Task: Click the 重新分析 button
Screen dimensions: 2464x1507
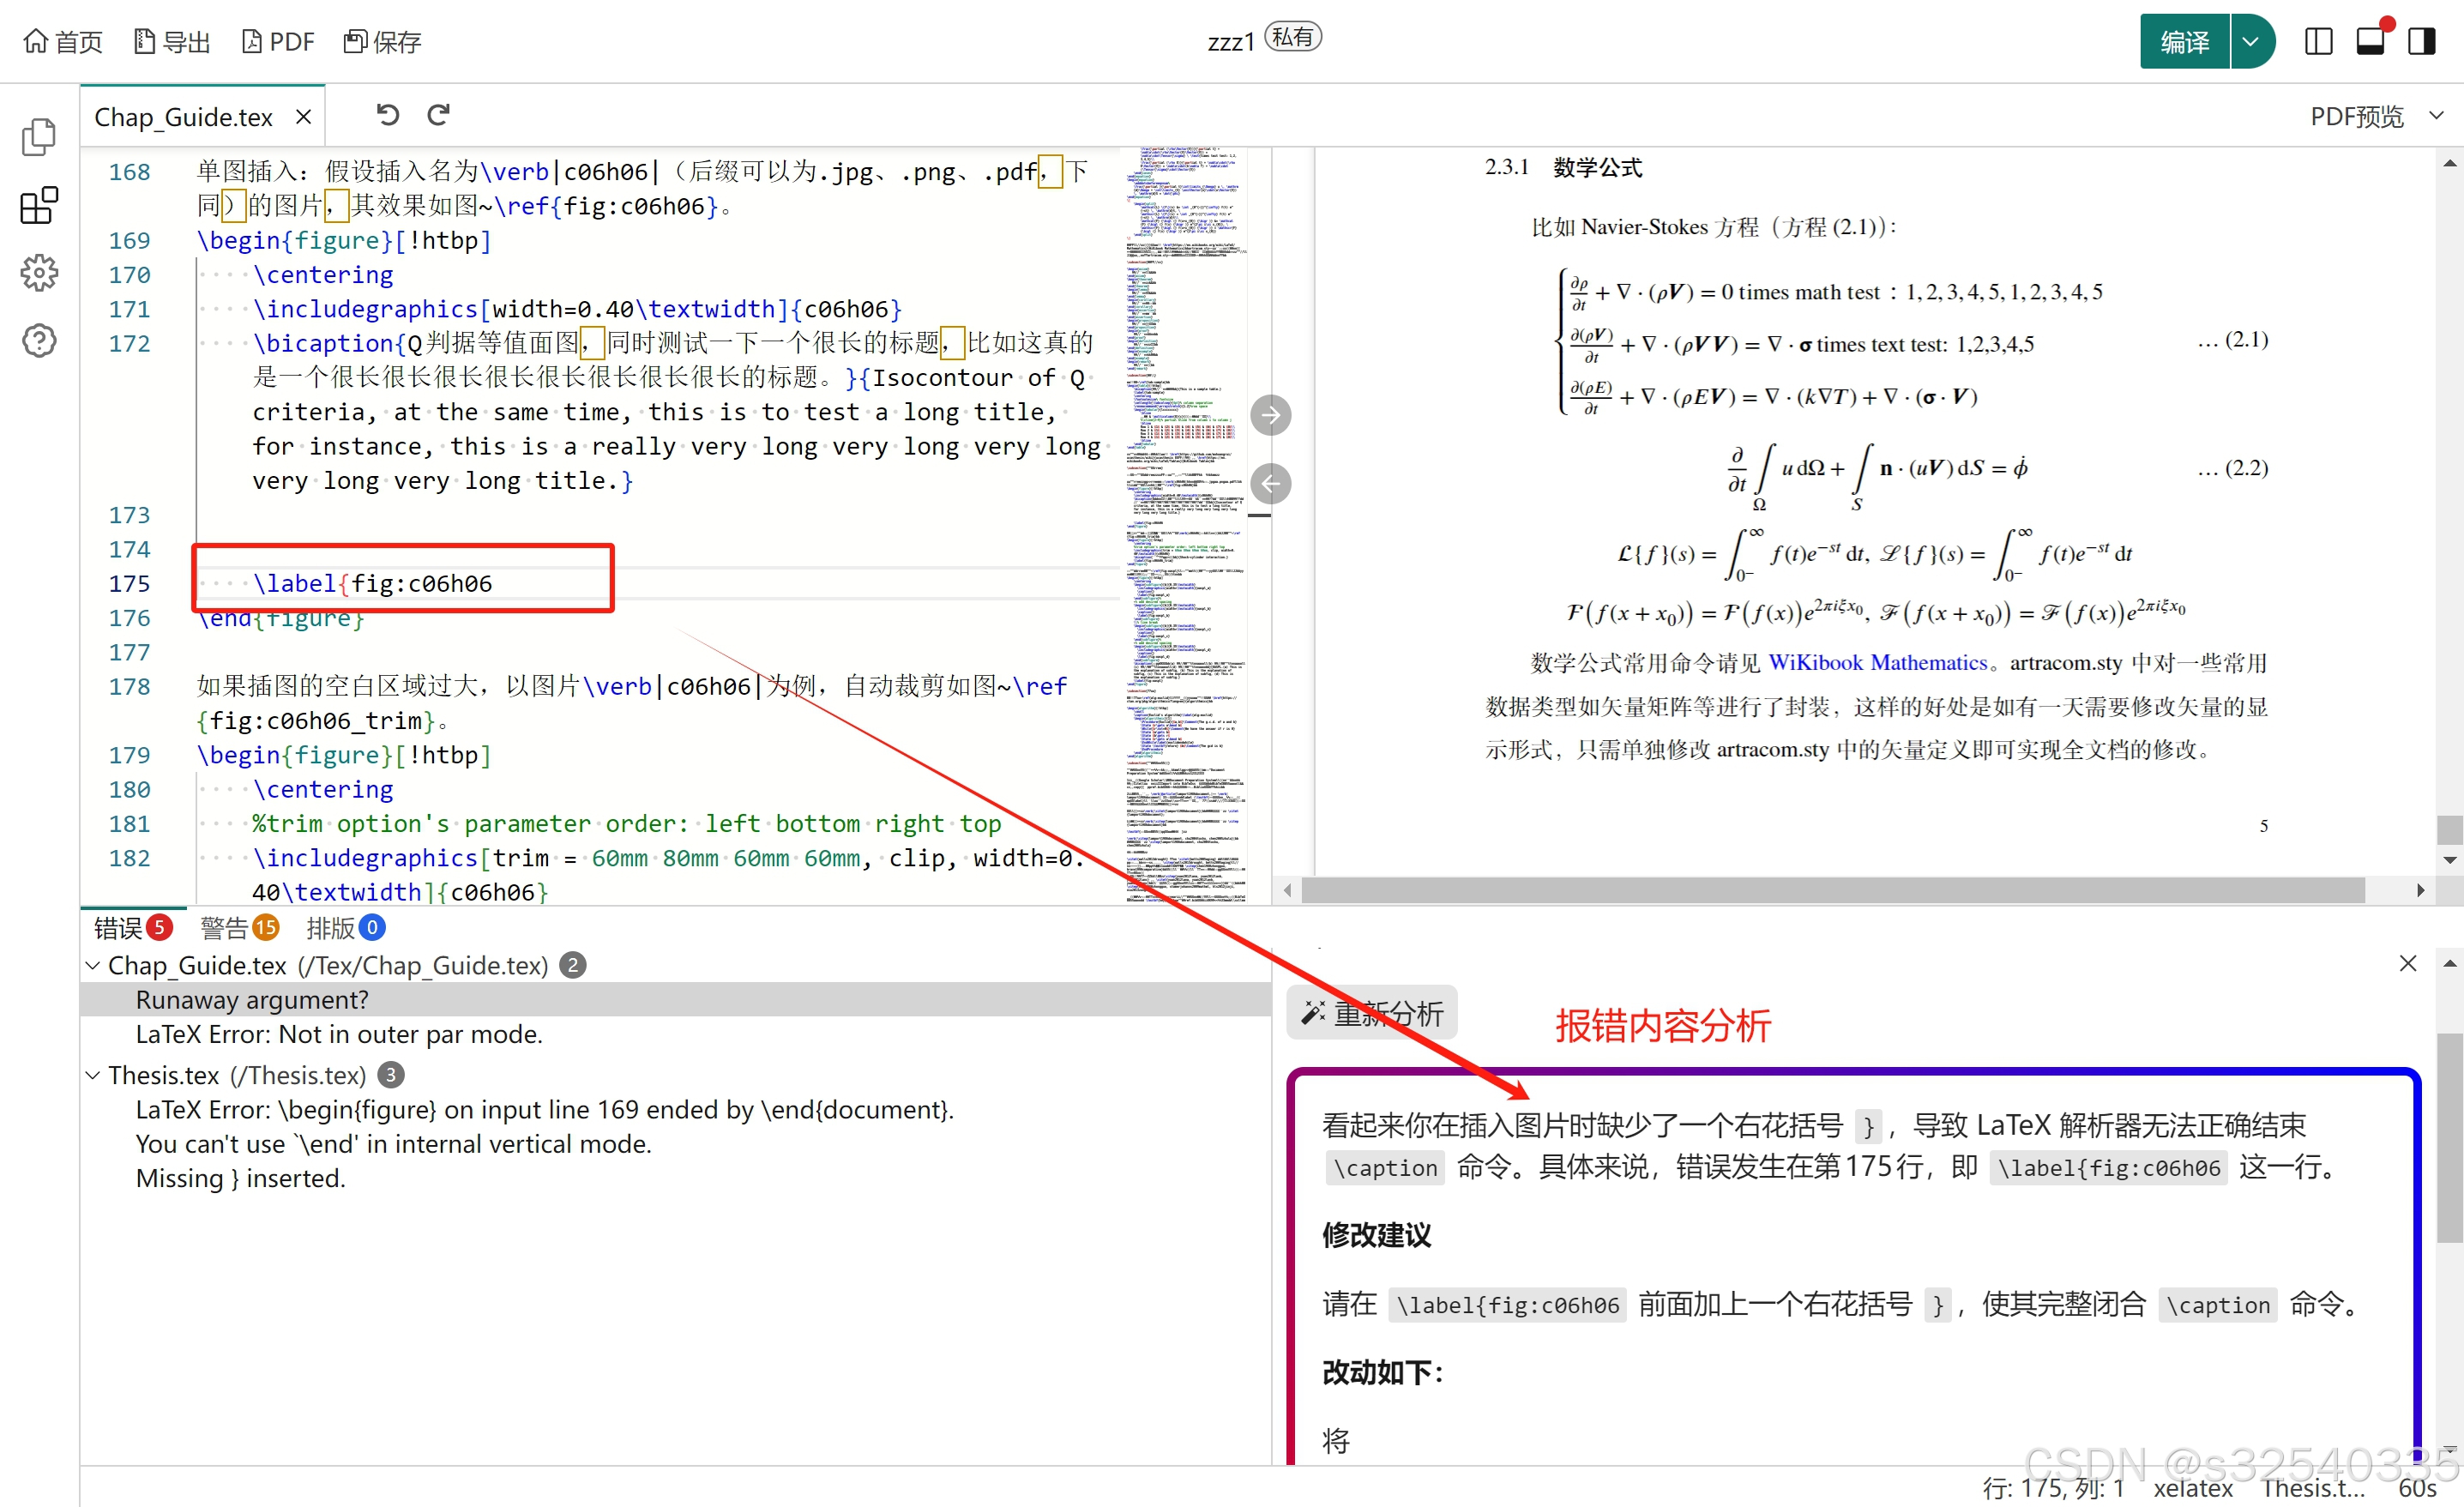Action: 1372,1014
